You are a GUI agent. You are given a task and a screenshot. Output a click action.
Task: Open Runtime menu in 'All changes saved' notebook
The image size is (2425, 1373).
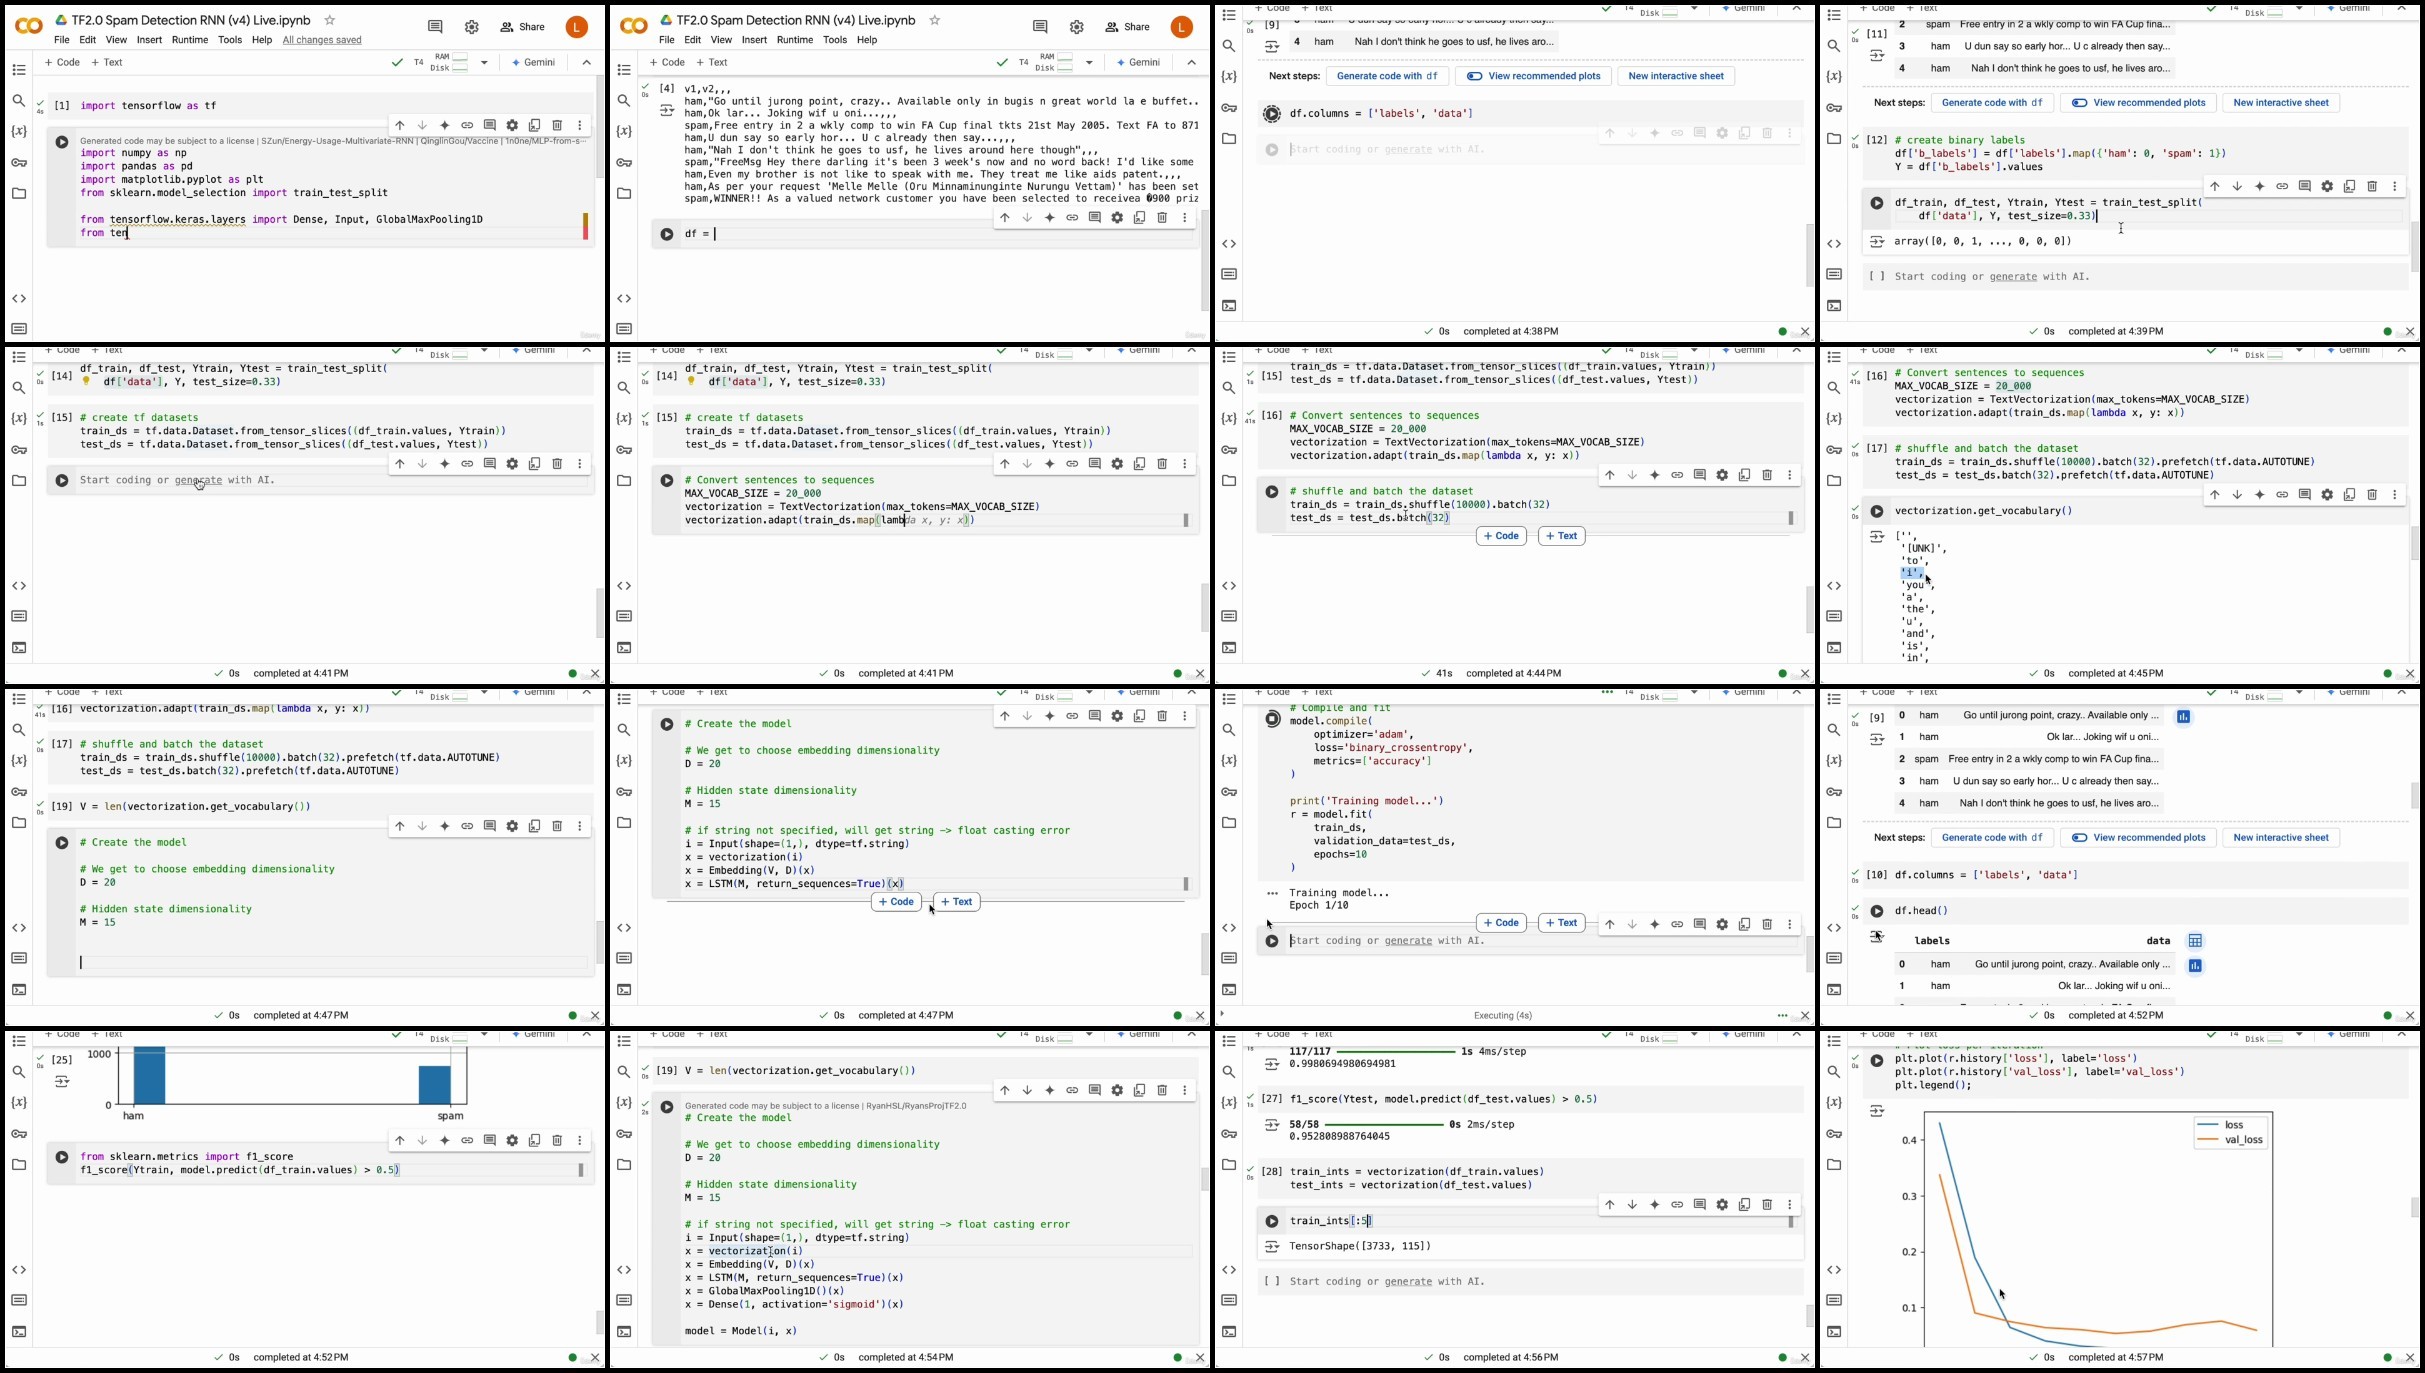coord(189,41)
